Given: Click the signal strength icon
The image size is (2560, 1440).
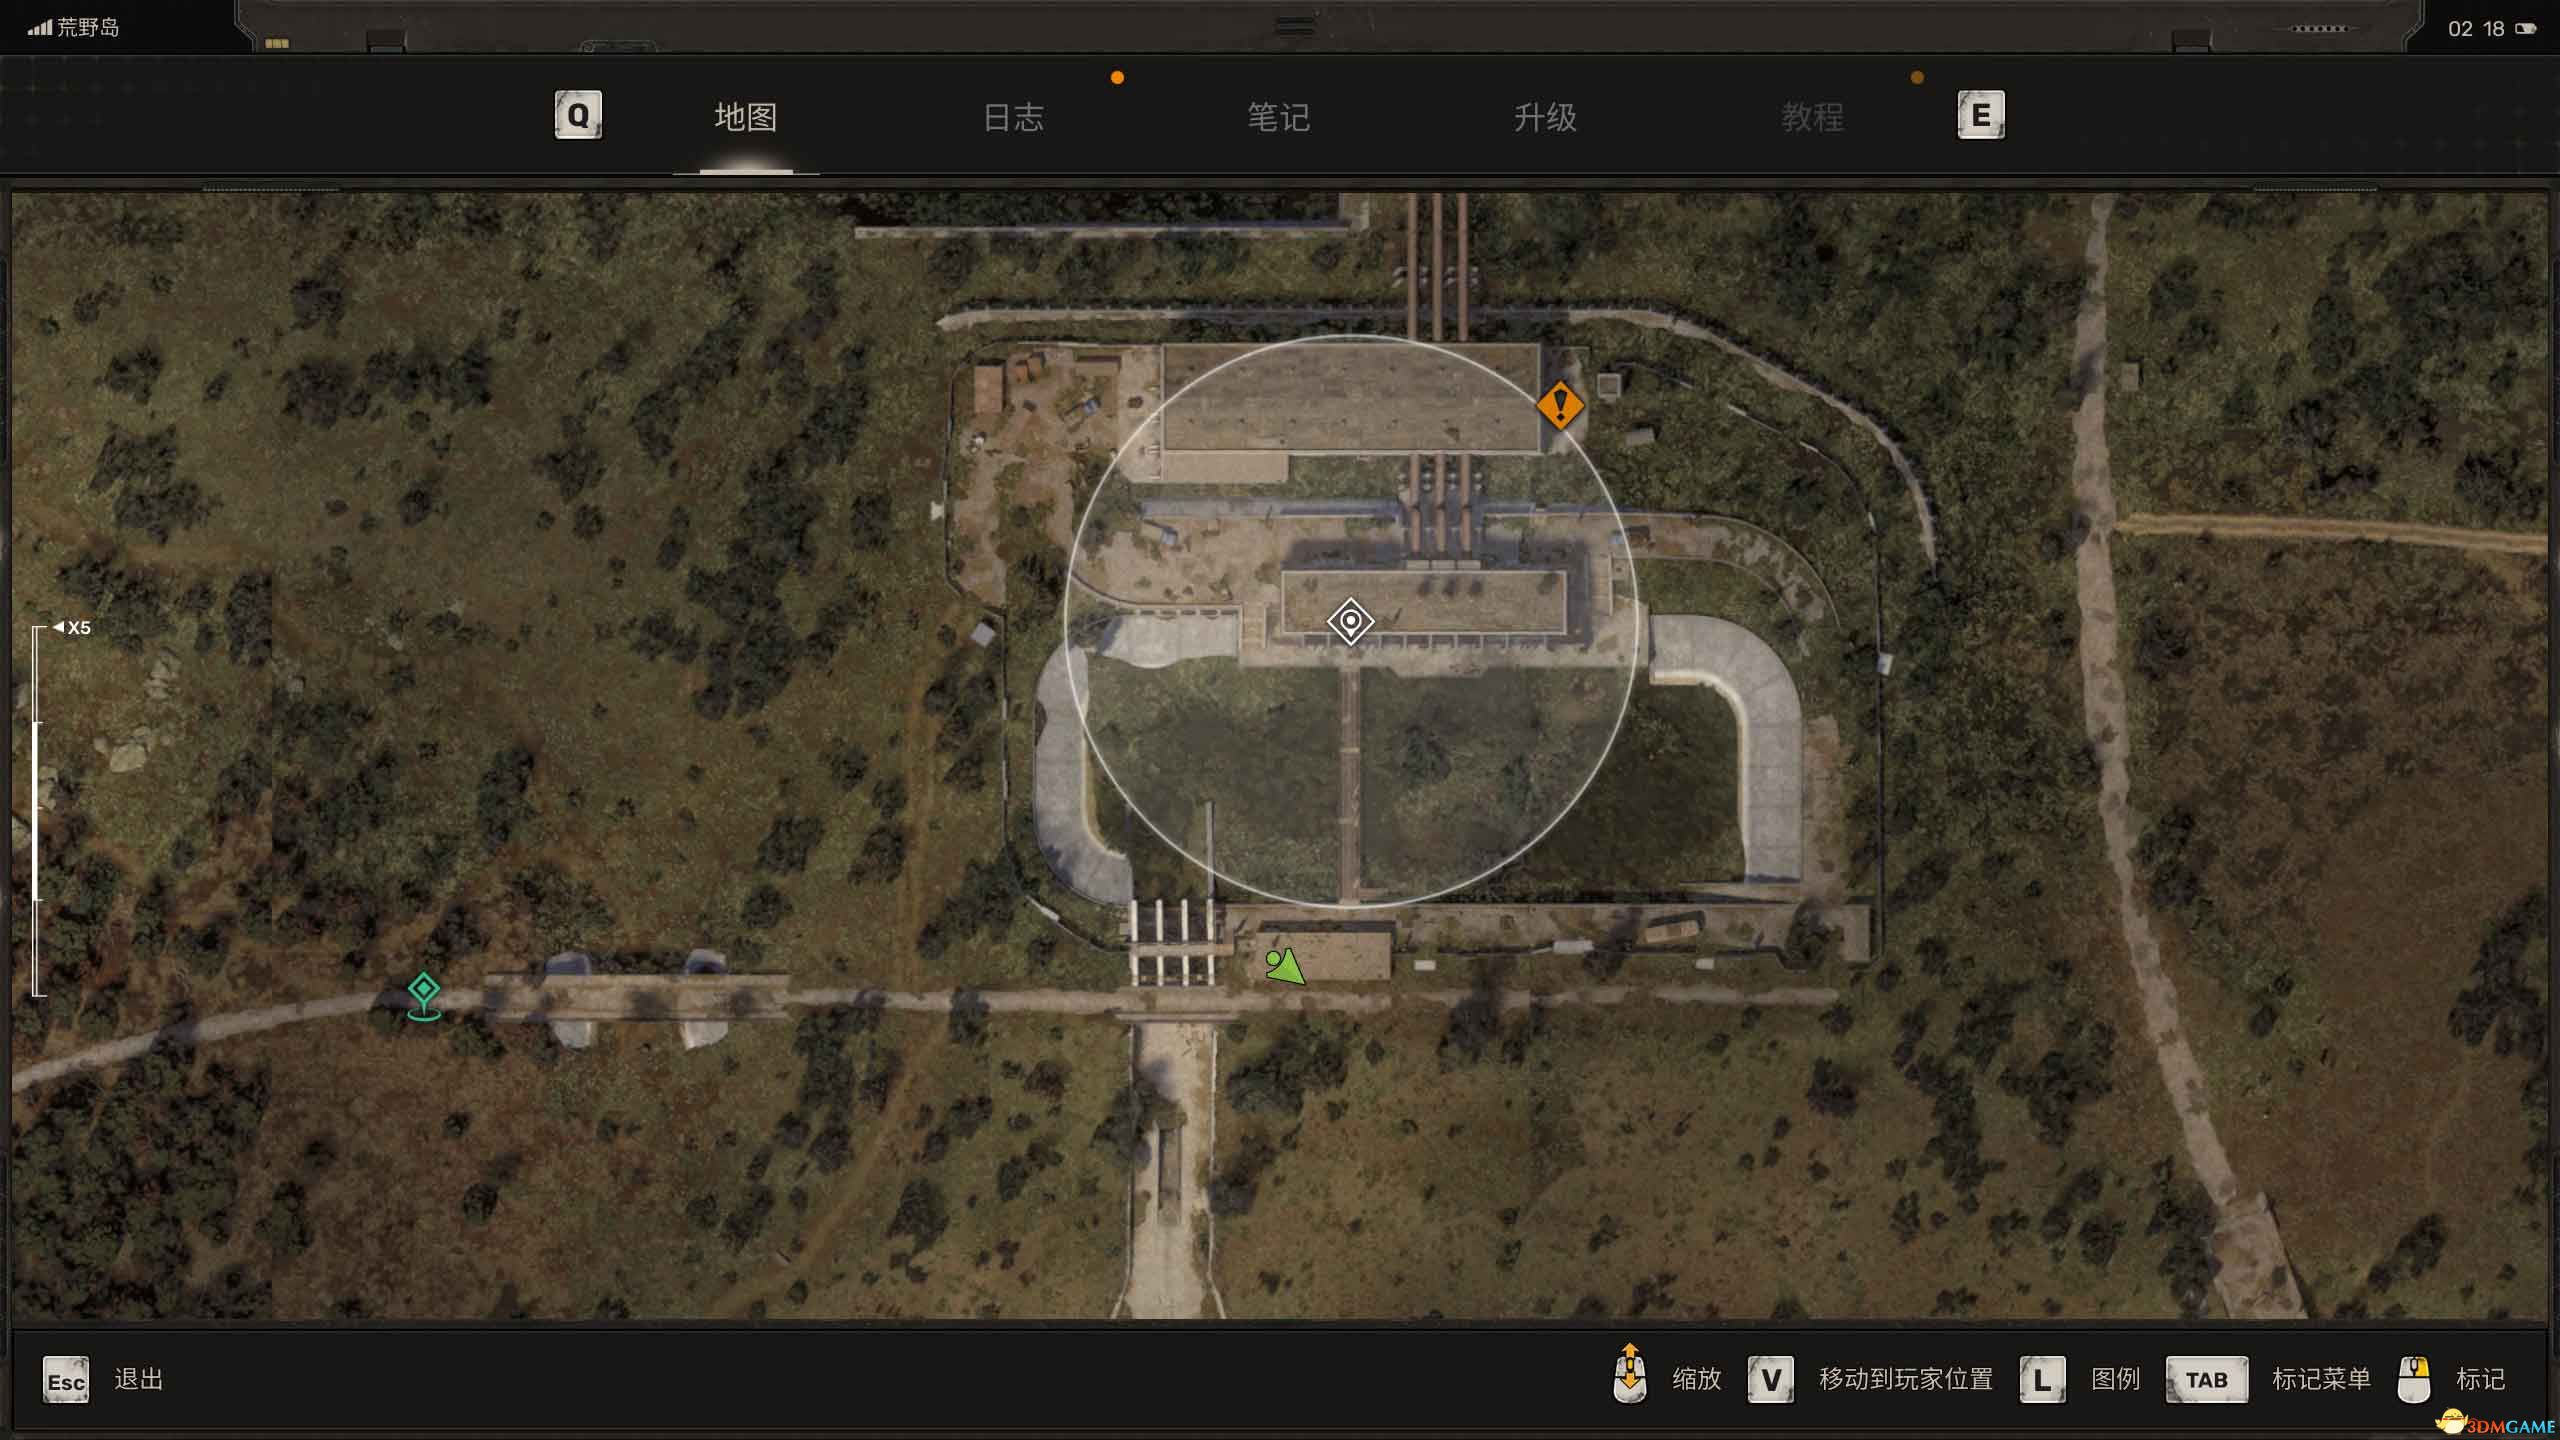Looking at the screenshot, I should [39, 28].
